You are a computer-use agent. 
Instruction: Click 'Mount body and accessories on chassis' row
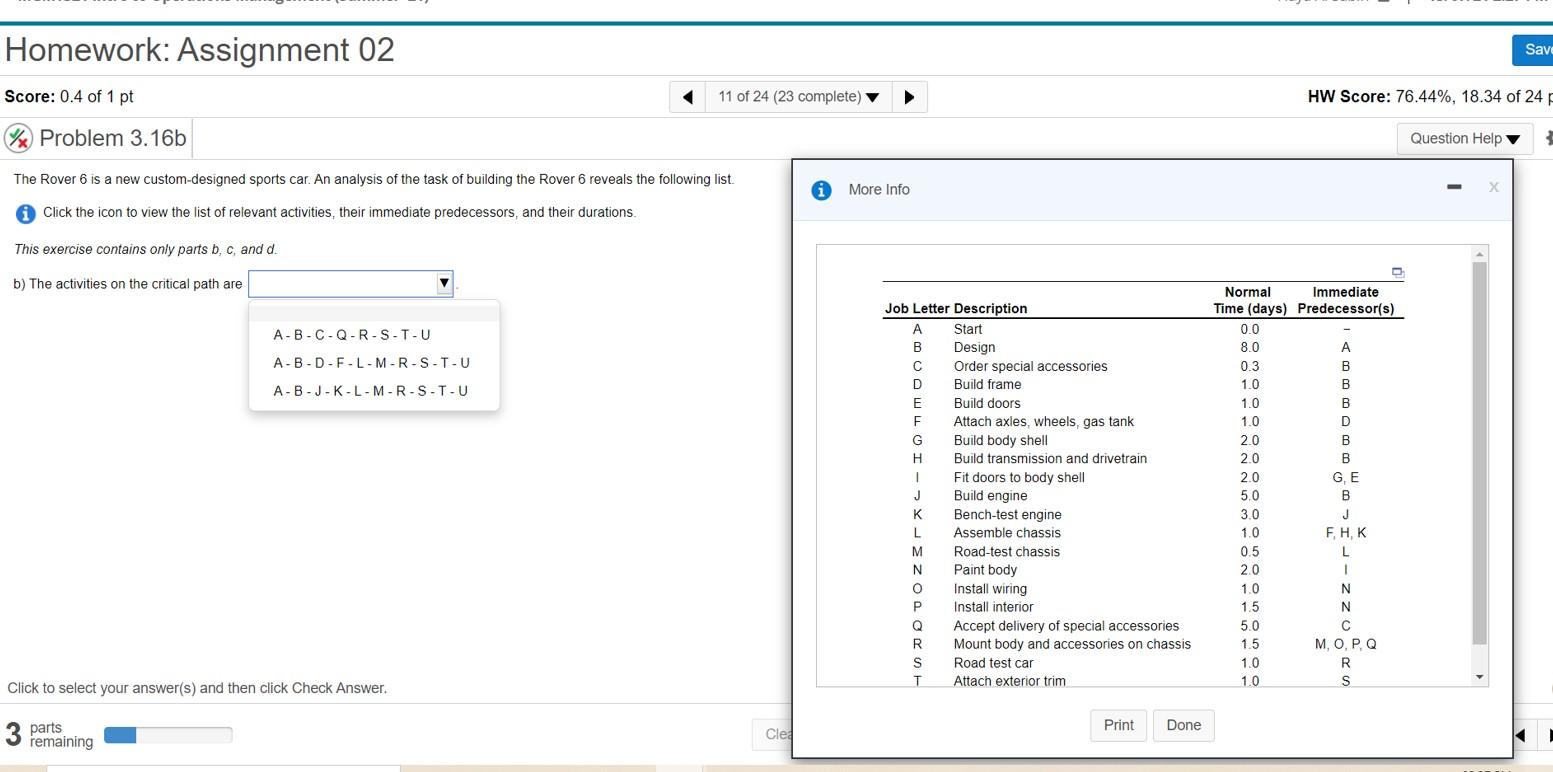[1072, 645]
